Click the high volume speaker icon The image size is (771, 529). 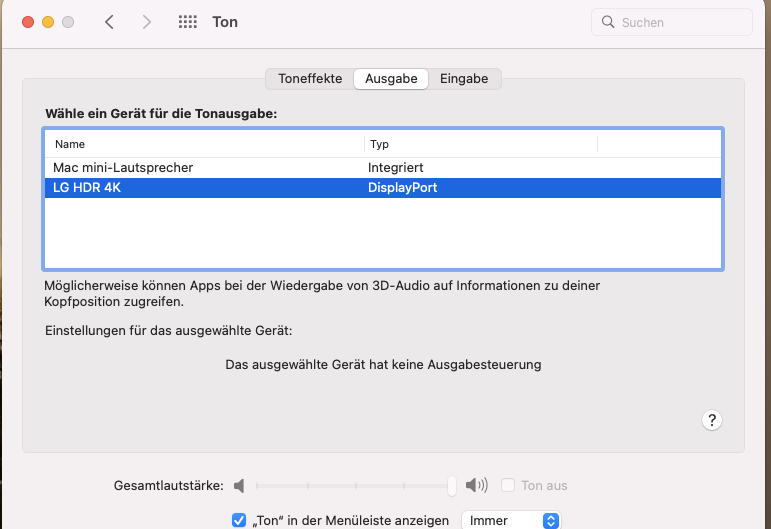tap(477, 486)
